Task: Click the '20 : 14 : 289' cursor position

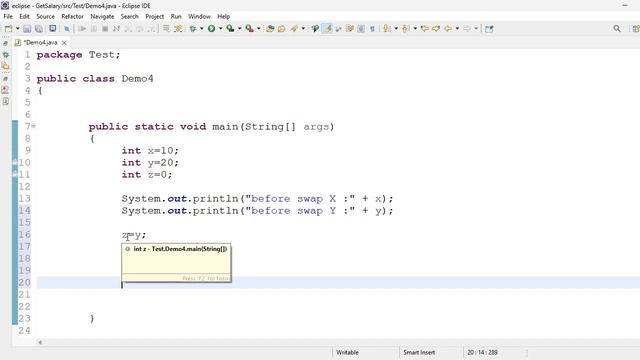Action: click(482, 352)
